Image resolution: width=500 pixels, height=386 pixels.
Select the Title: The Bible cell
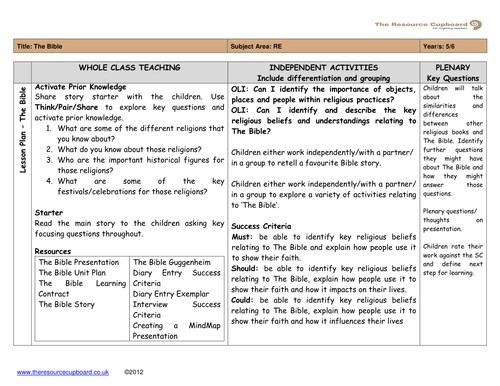point(120,46)
